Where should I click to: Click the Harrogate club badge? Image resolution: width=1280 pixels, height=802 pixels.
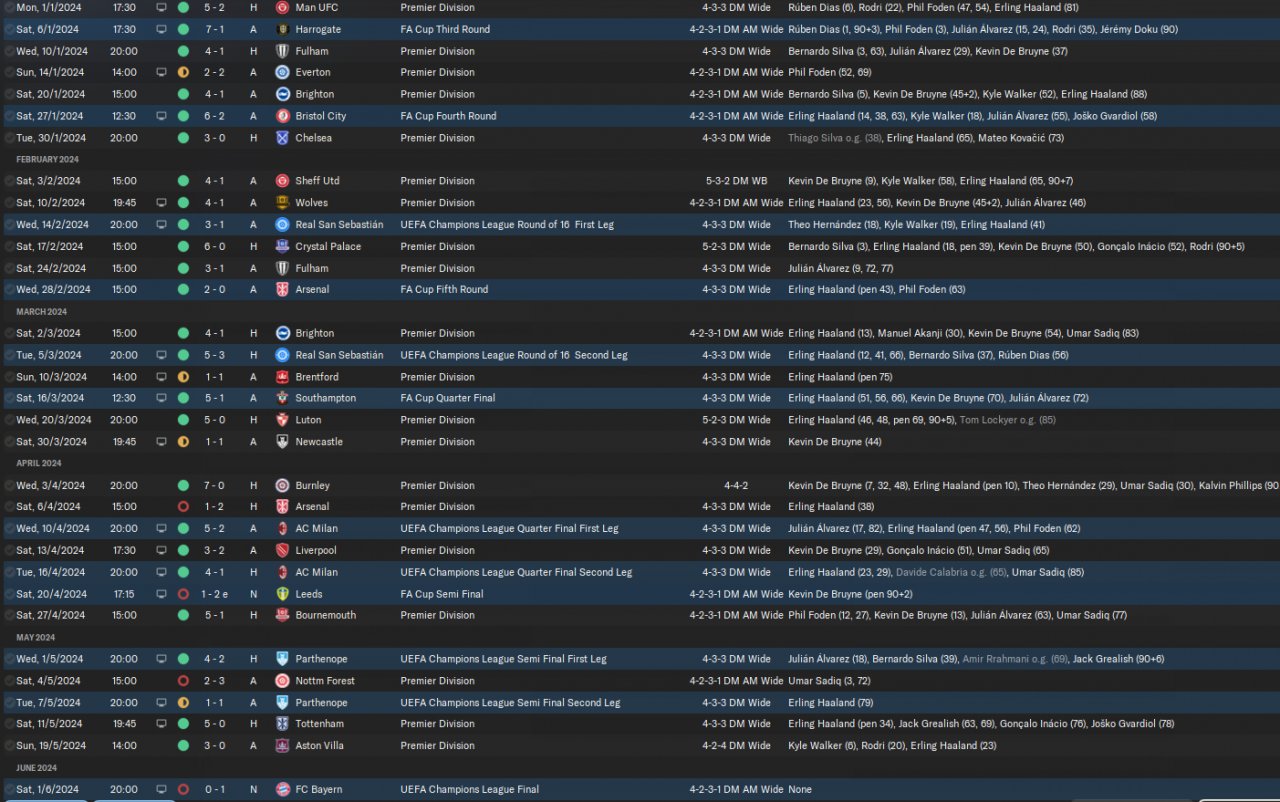coord(283,29)
